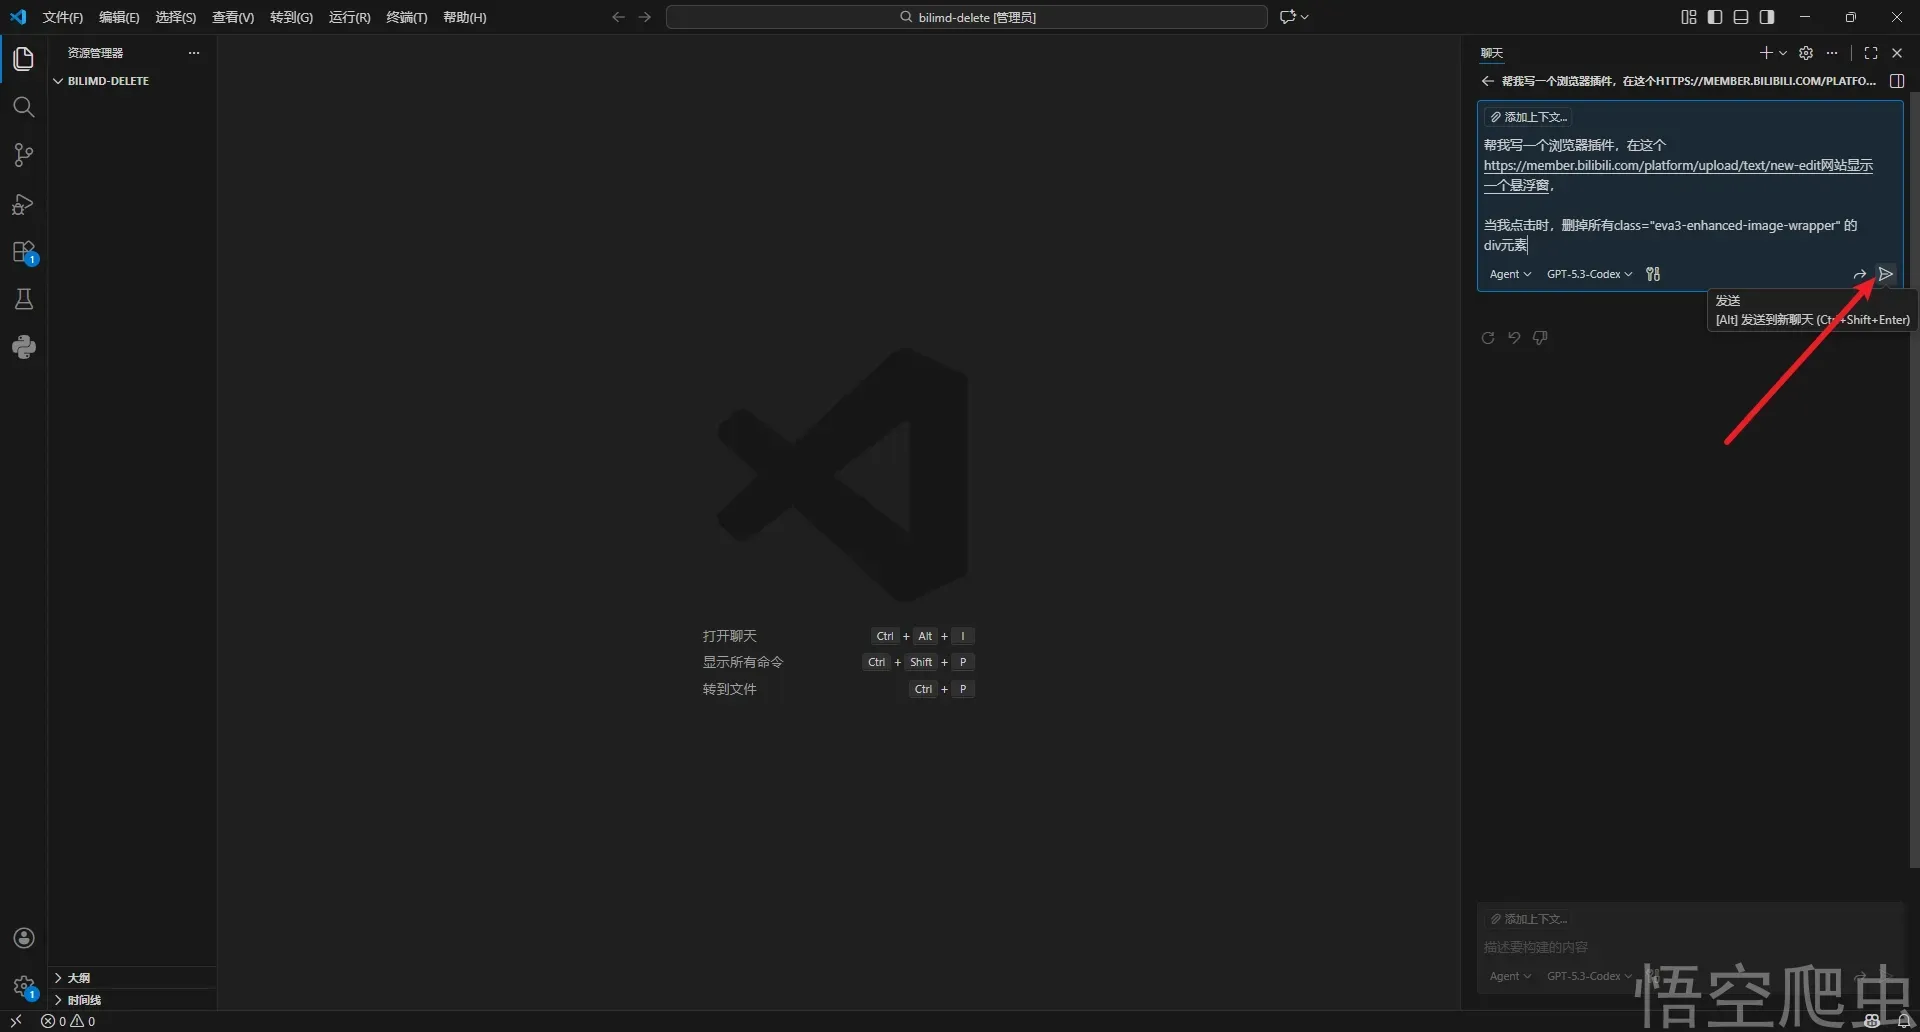
Task: Expand the 大纲 outline section
Action: [78, 978]
